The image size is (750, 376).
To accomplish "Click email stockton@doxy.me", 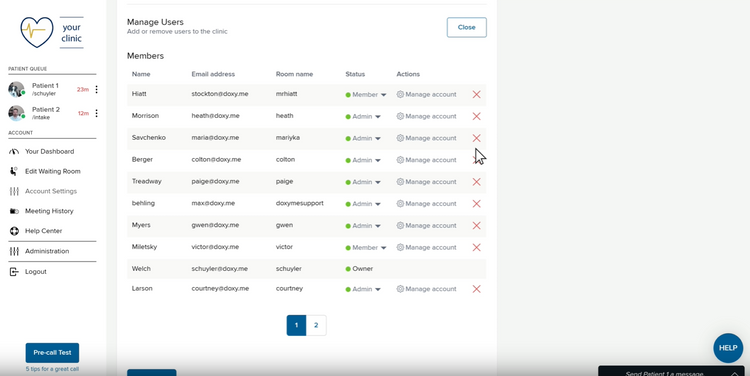I will point(220,94).
